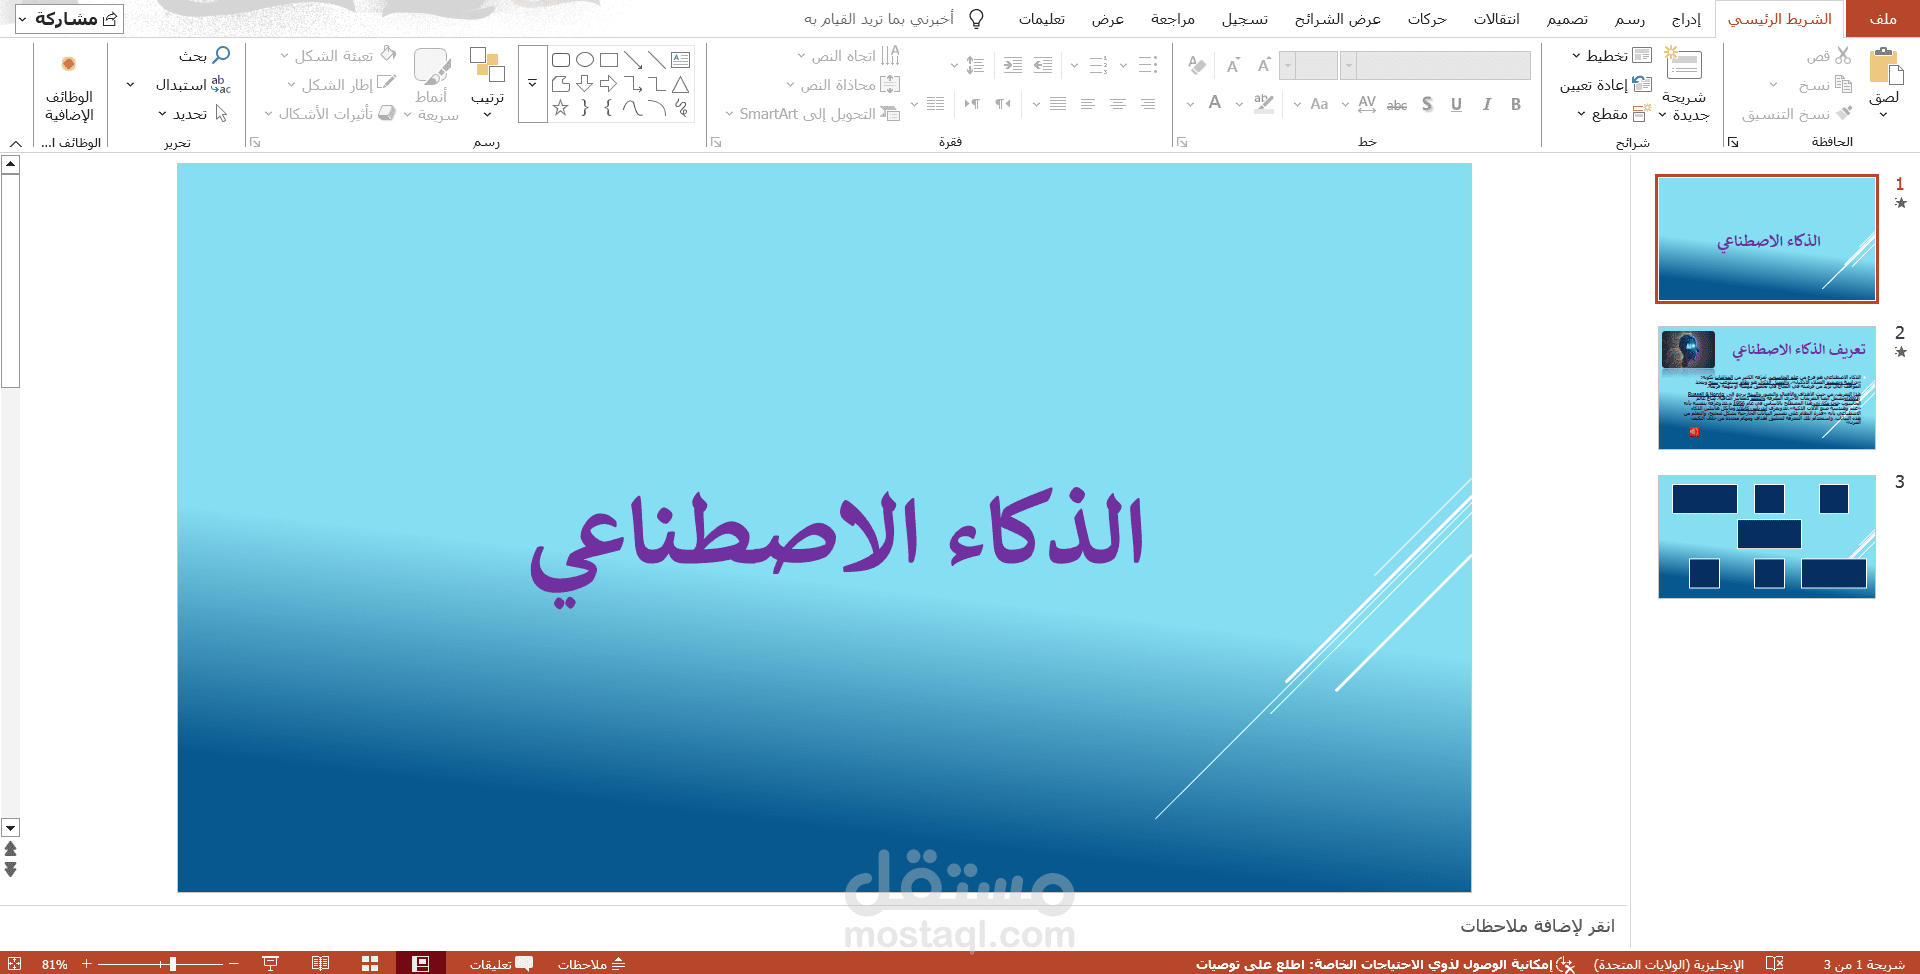Click the Select (تحديد) button
The image size is (1920, 974).
click(x=193, y=114)
